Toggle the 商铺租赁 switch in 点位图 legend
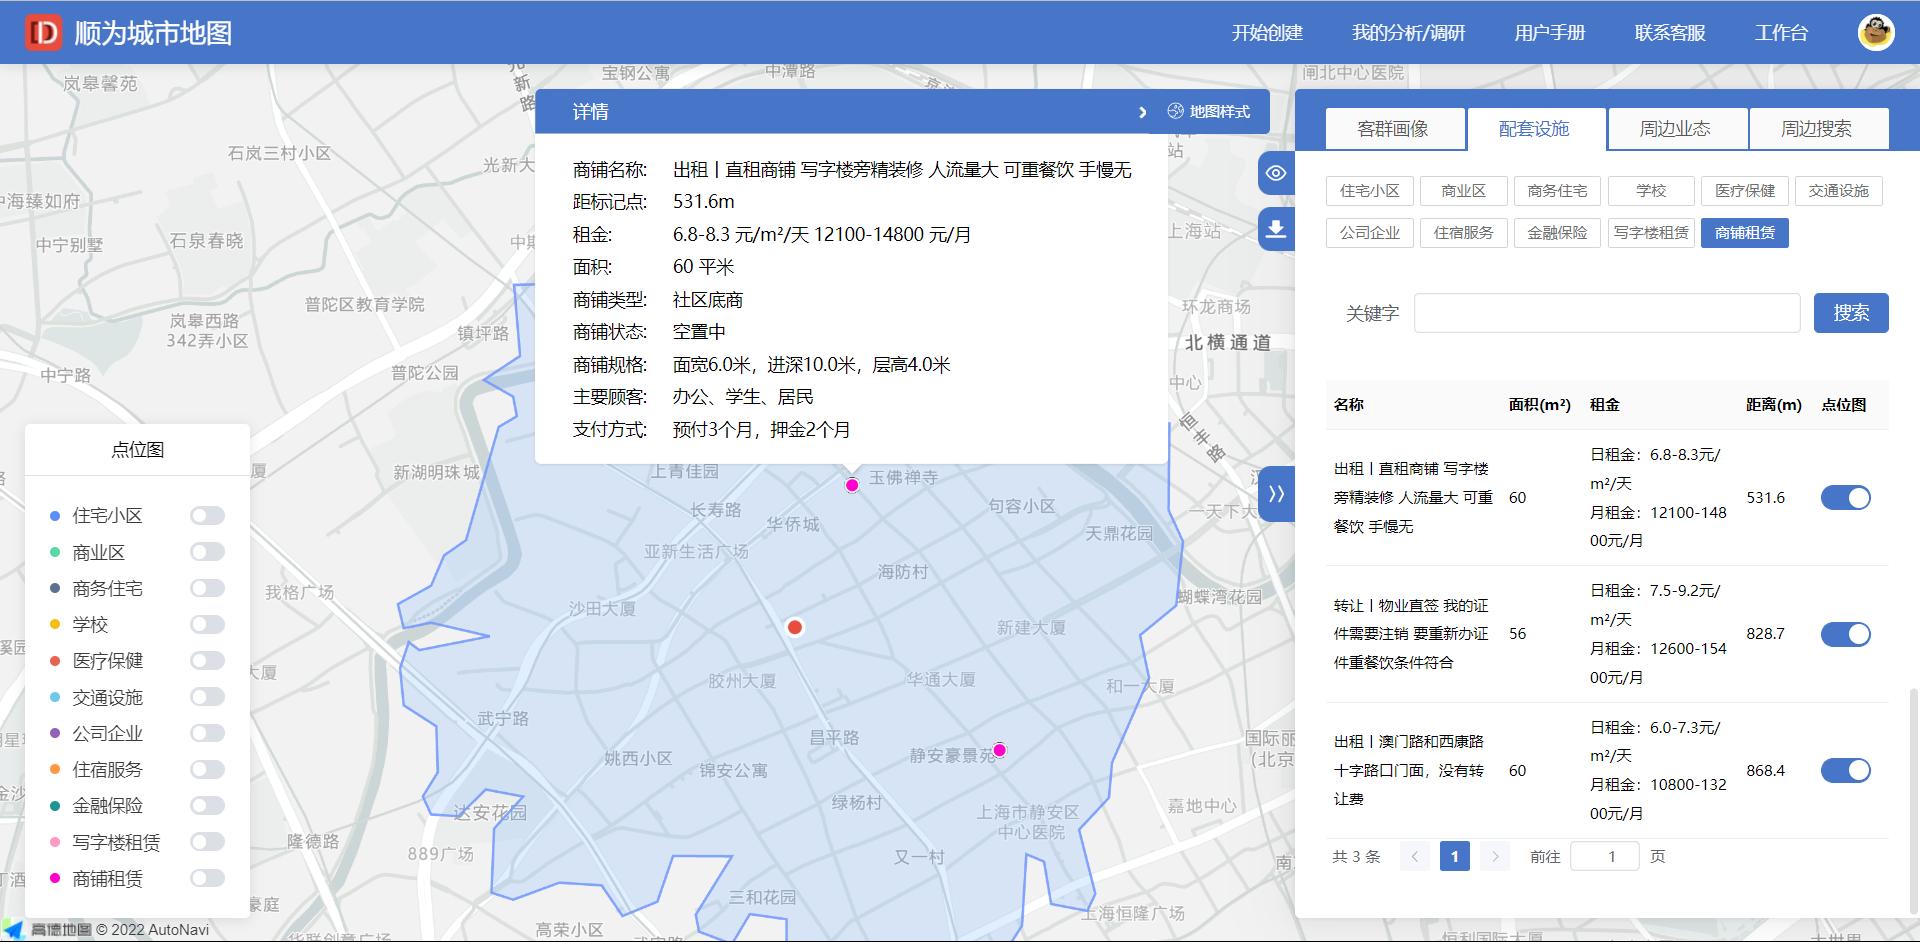The width and height of the screenshot is (1920, 942). click(x=207, y=879)
